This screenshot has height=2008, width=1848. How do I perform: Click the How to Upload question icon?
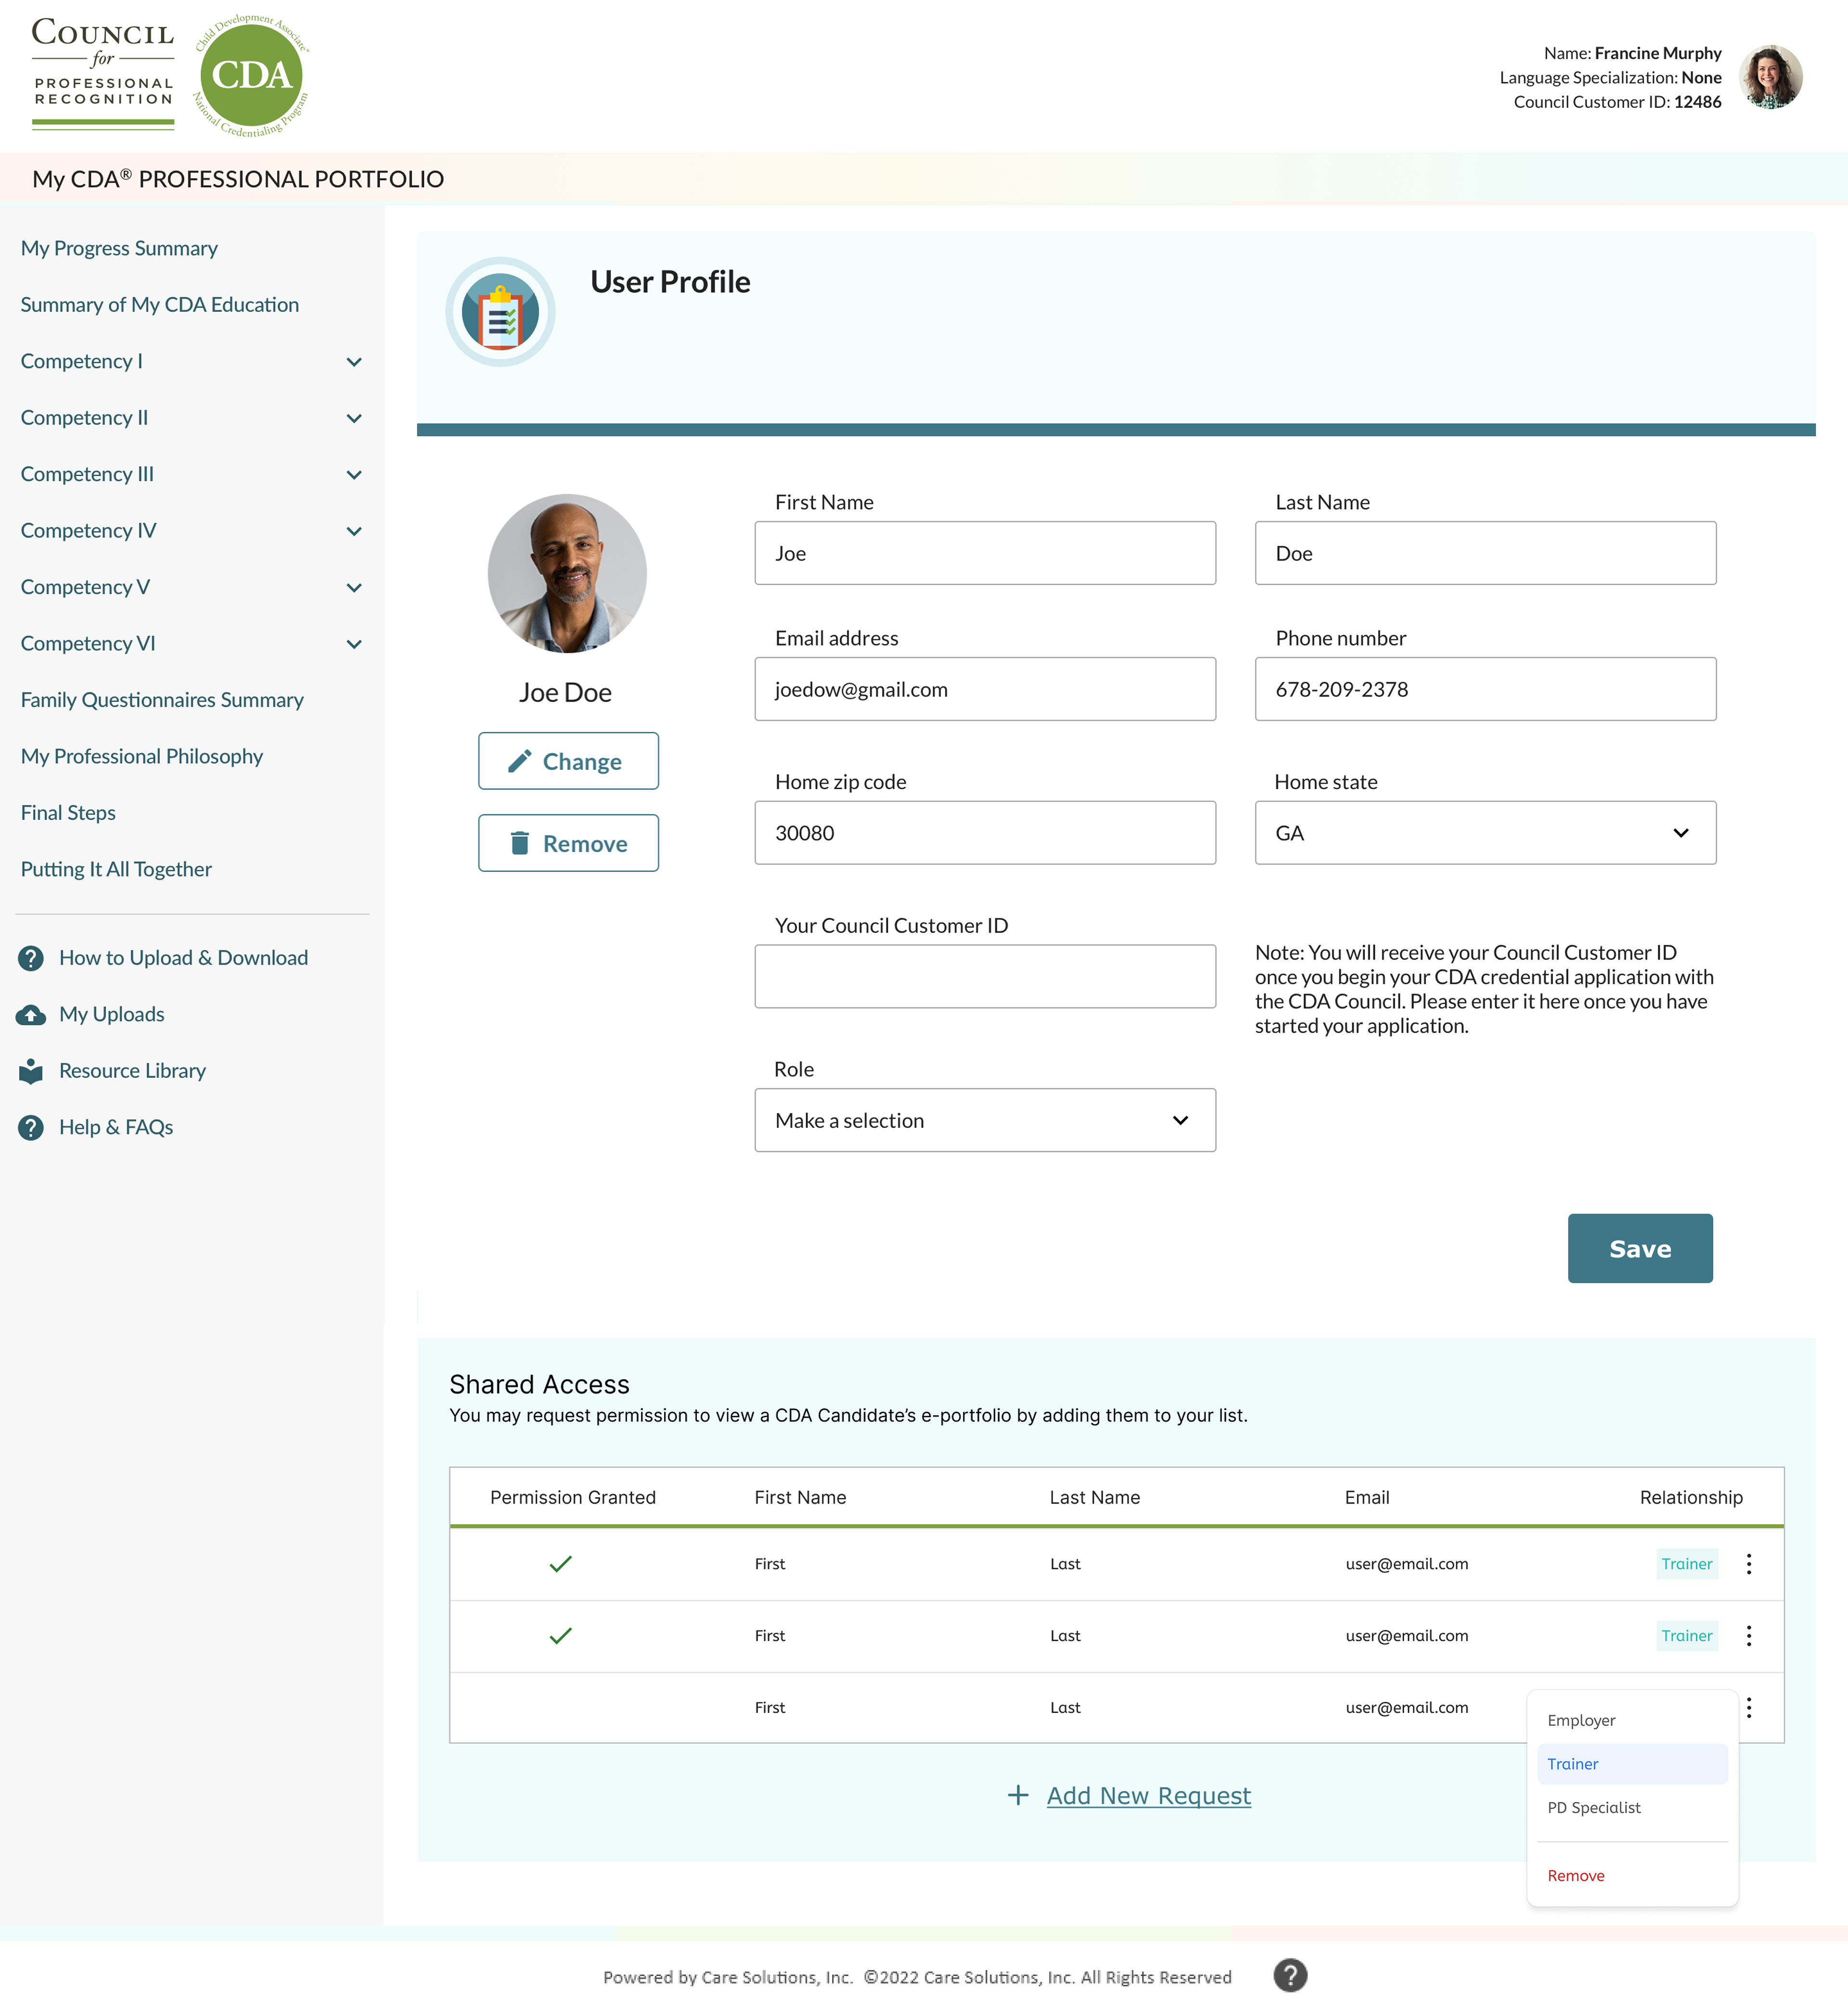(x=31, y=958)
